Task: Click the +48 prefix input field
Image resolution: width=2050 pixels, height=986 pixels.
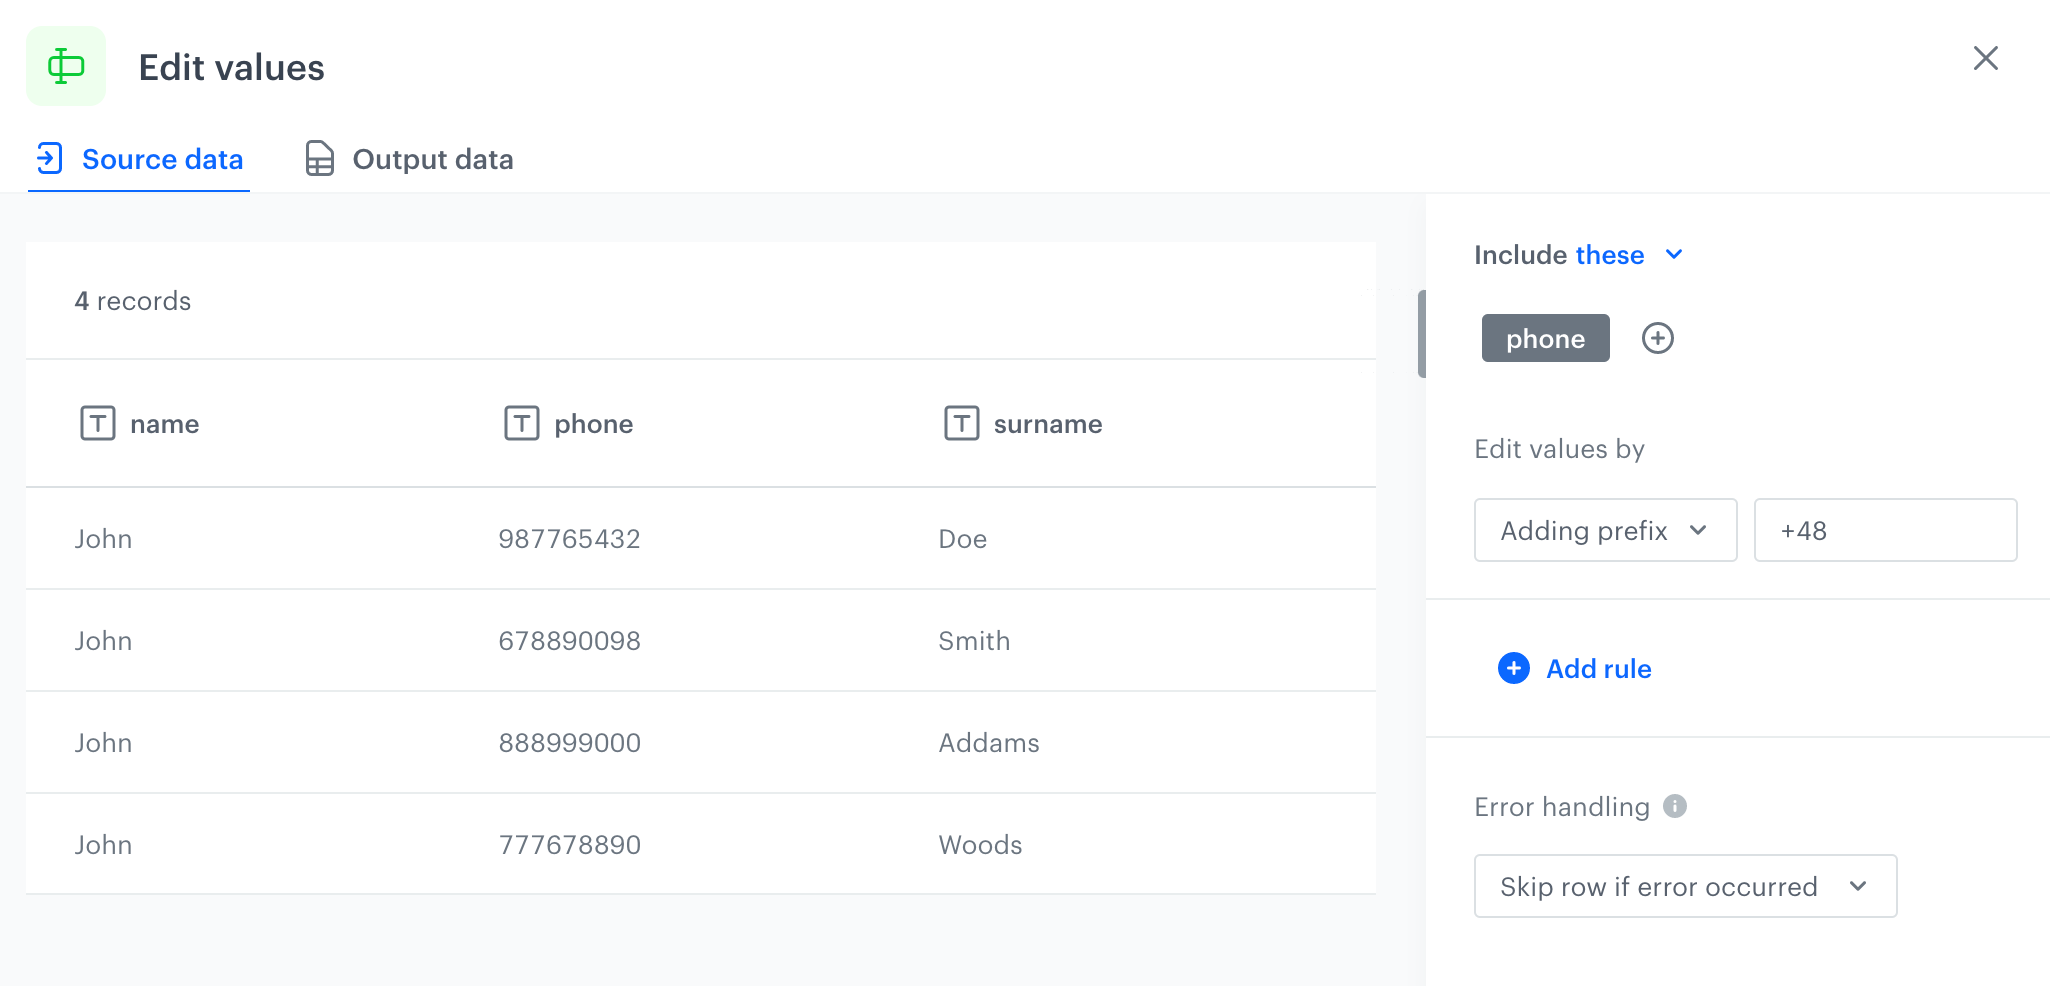Action: (1884, 531)
